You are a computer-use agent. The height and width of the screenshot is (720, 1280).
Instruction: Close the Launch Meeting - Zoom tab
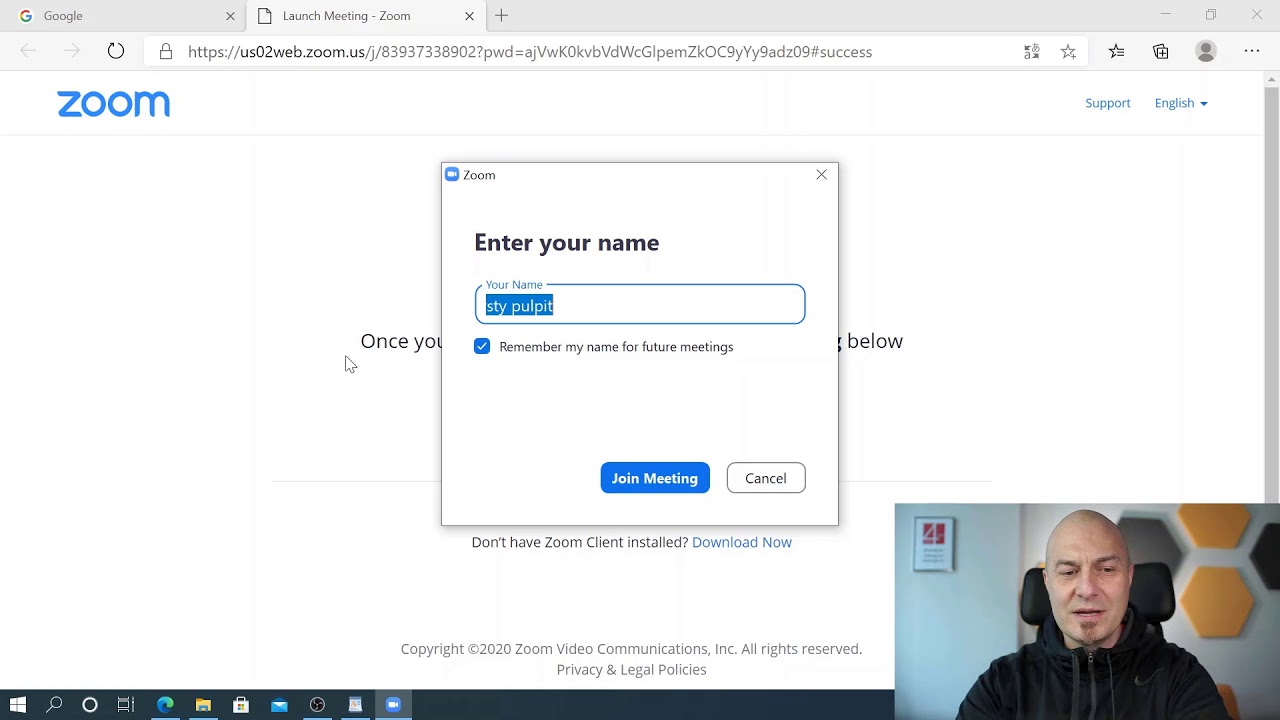click(469, 16)
